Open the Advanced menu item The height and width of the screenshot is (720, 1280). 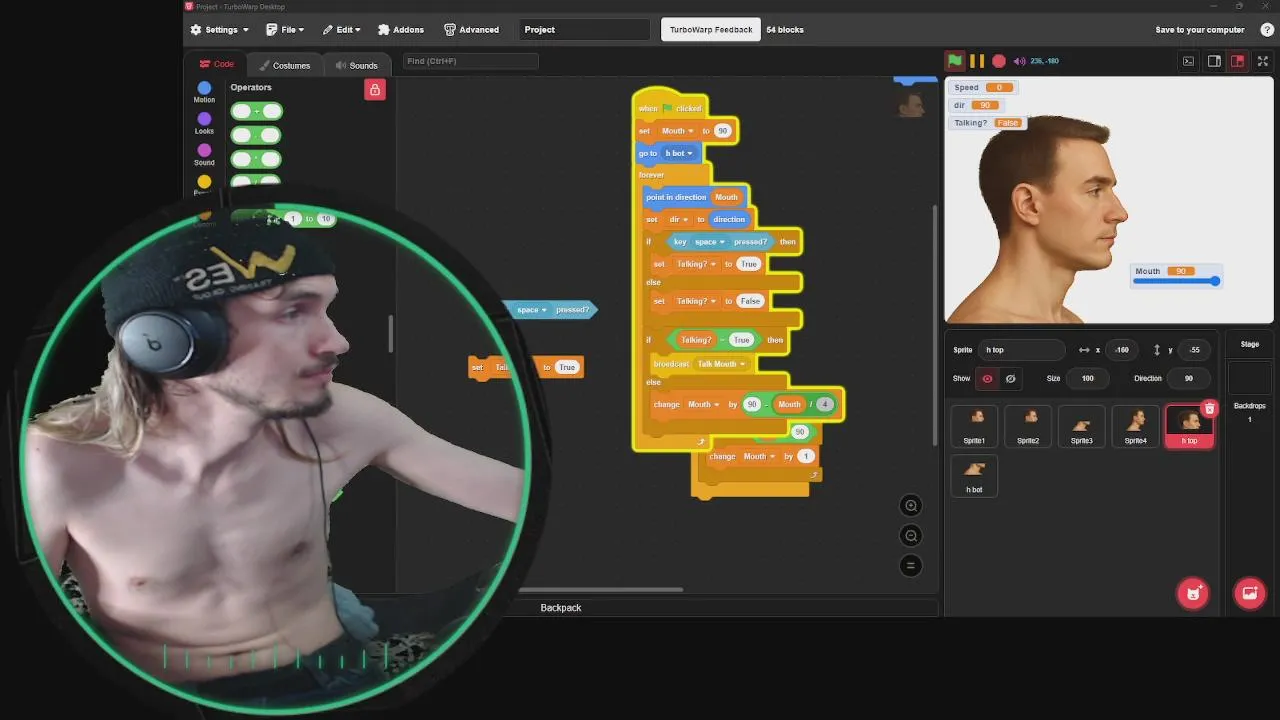click(x=471, y=30)
